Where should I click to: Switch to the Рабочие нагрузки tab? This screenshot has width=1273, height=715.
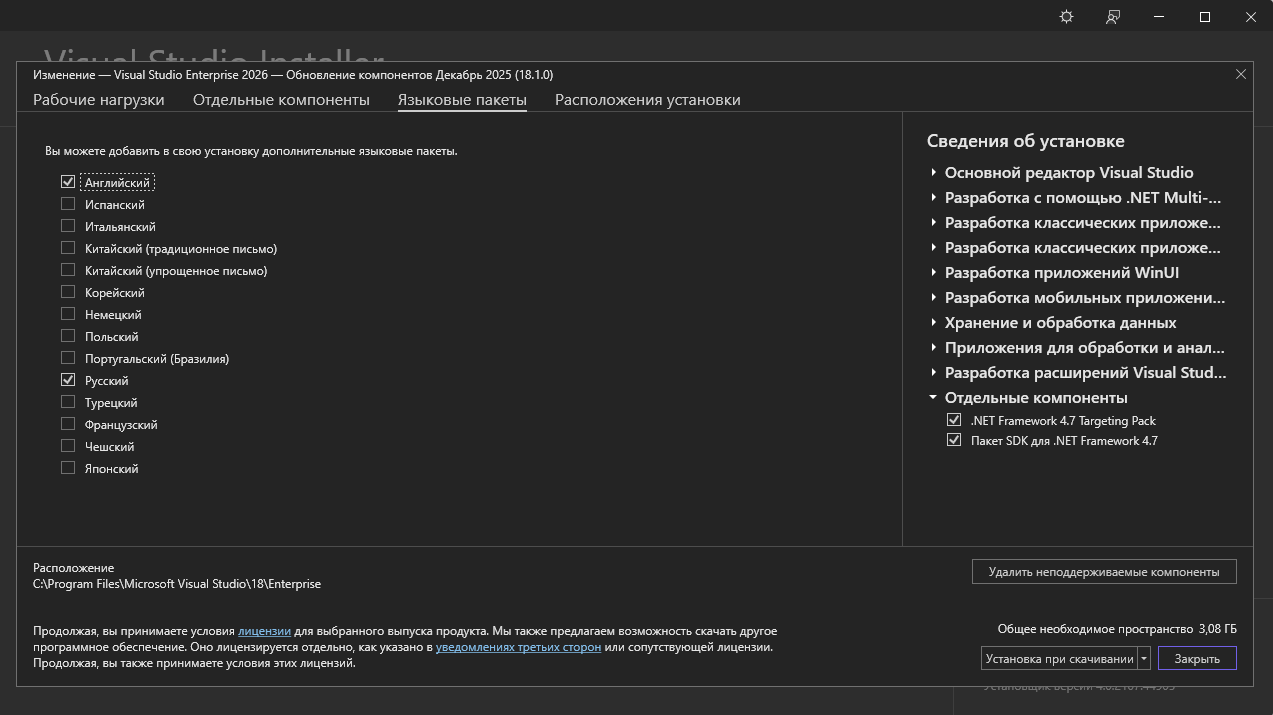pyautogui.click(x=98, y=100)
